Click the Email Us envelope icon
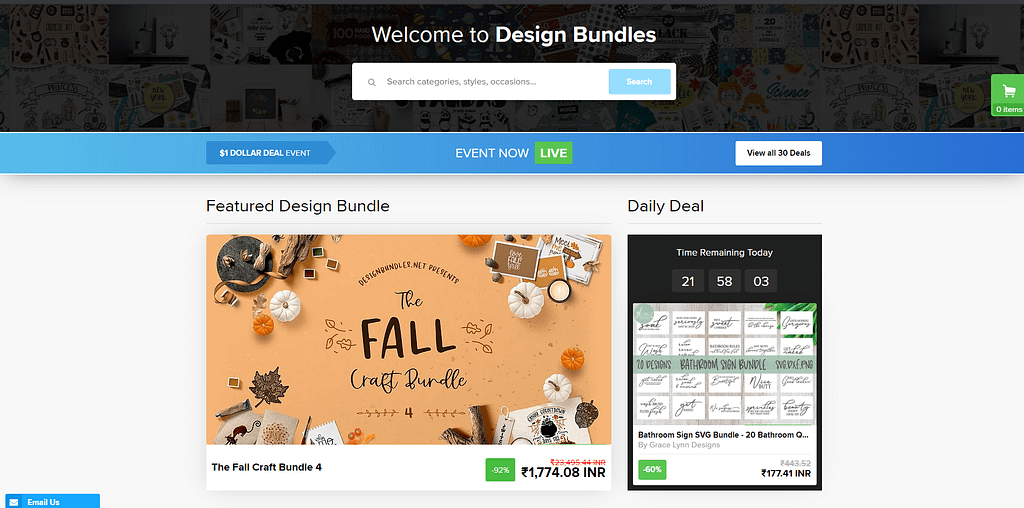Screen dimensions: 1024x508 coord(14,502)
